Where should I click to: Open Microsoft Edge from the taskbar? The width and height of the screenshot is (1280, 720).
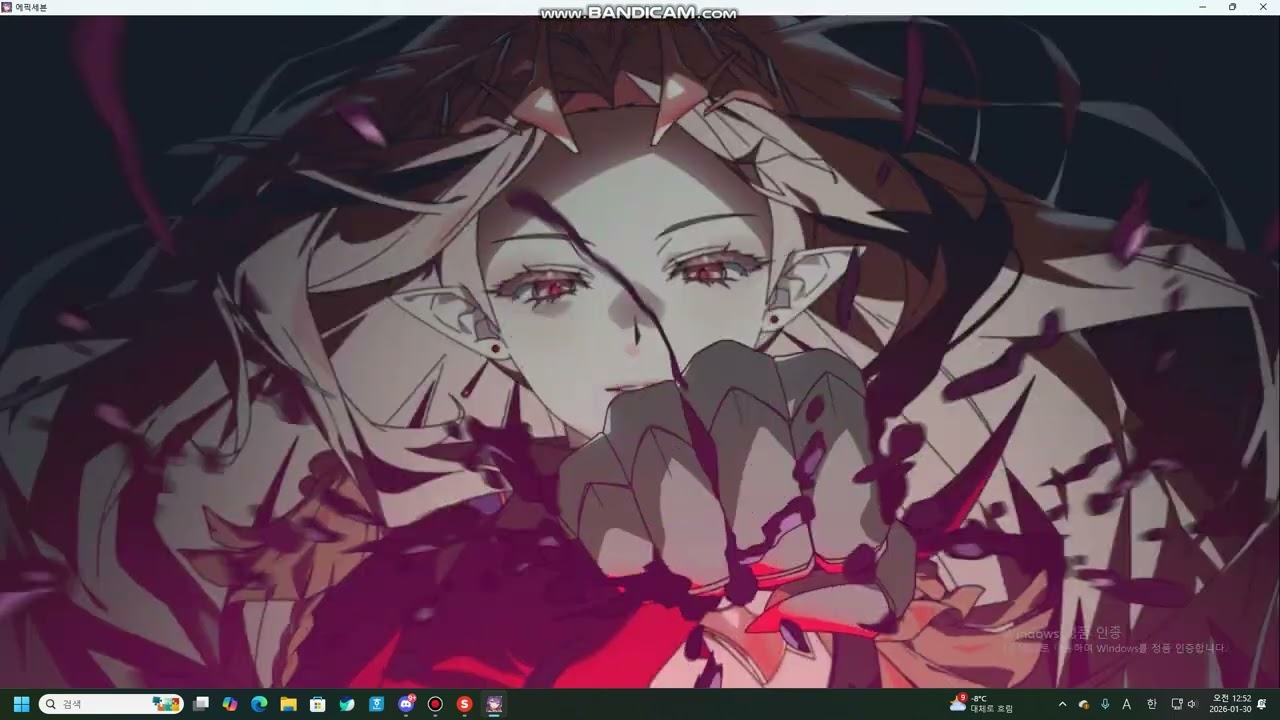point(259,704)
